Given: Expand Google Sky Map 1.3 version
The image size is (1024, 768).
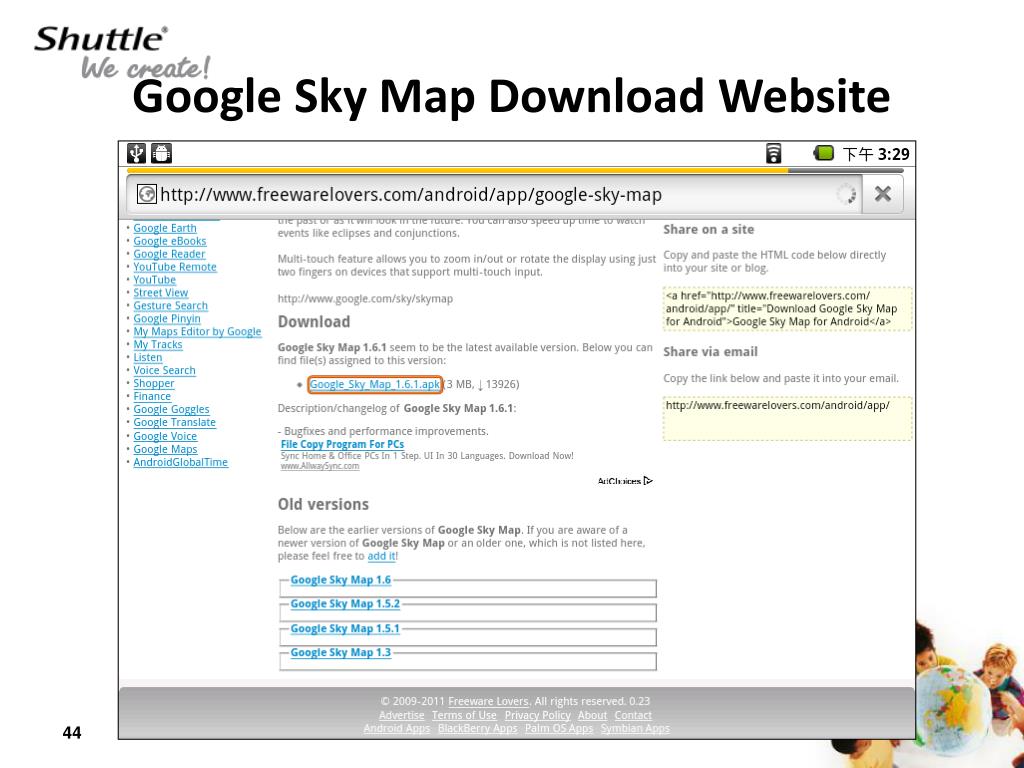Looking at the screenshot, I should (340, 652).
